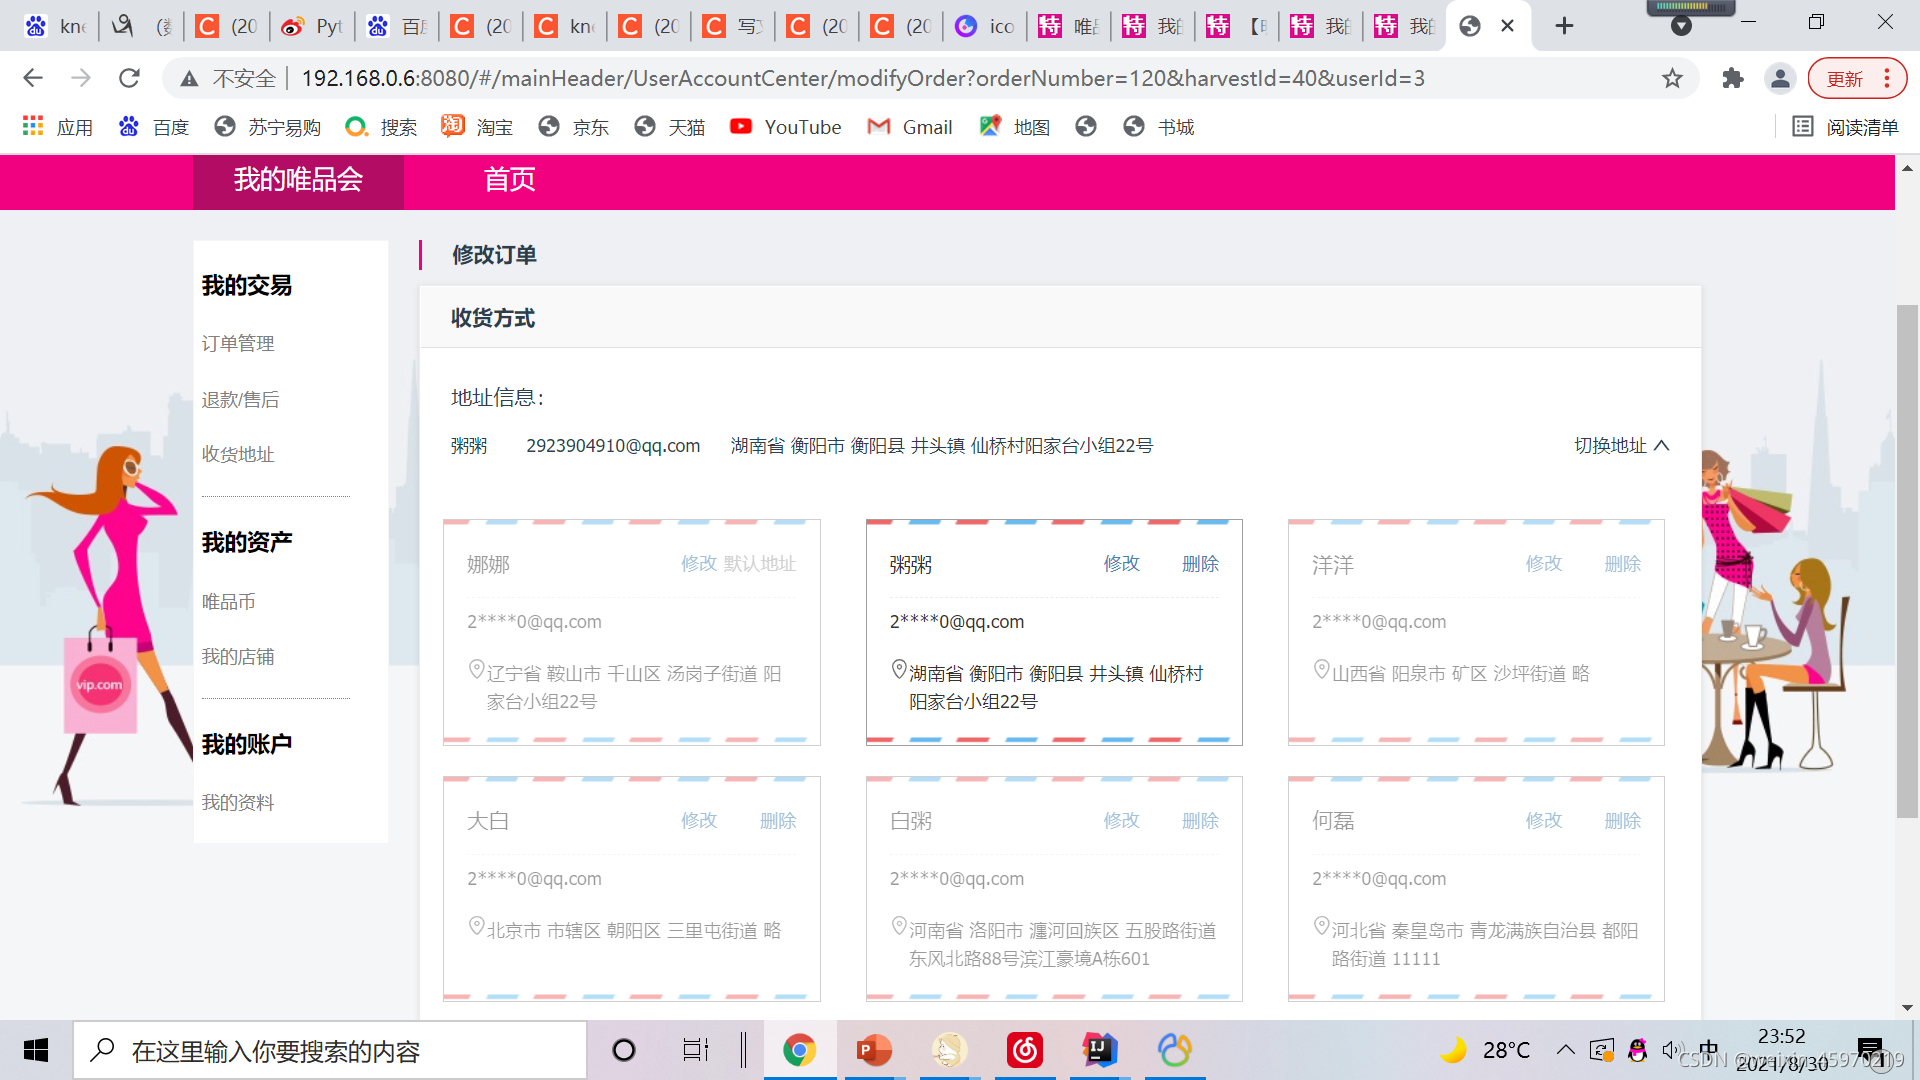Screen dimensions: 1920x1080
Task: Open PowerPoint from the taskbar
Action: [x=873, y=1050]
